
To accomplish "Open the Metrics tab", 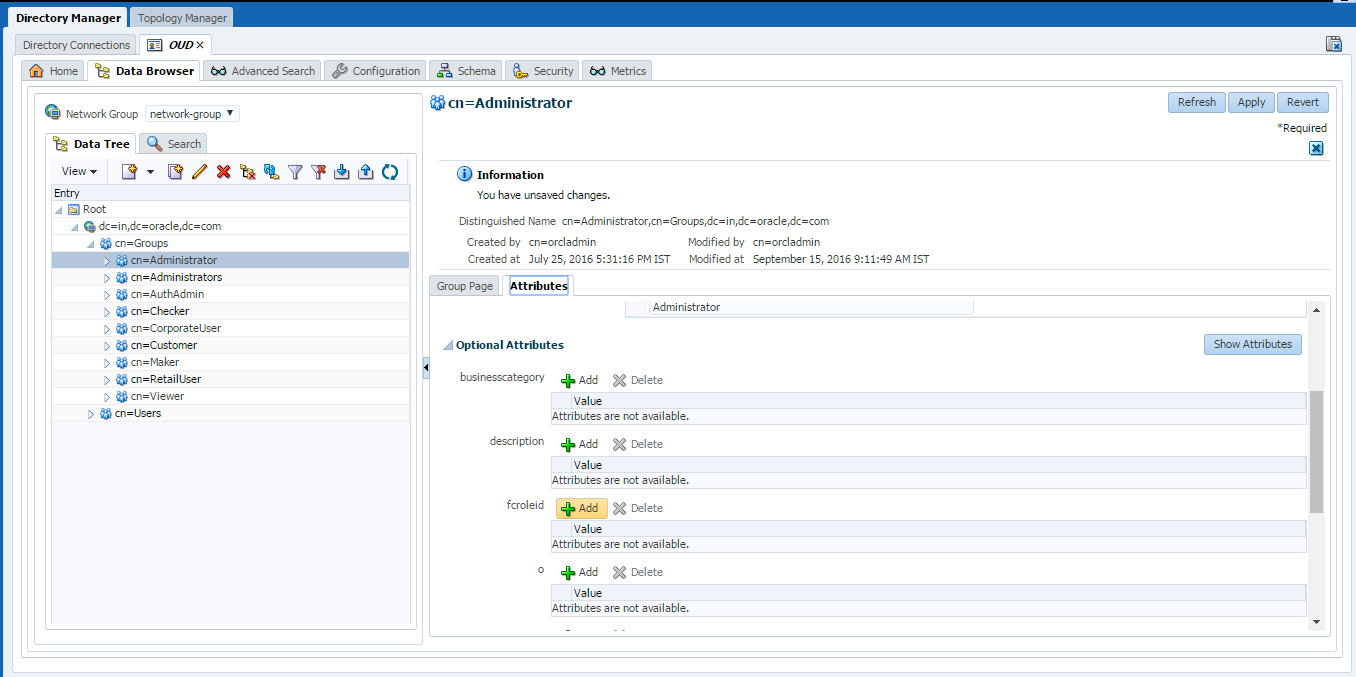I will tap(617, 71).
